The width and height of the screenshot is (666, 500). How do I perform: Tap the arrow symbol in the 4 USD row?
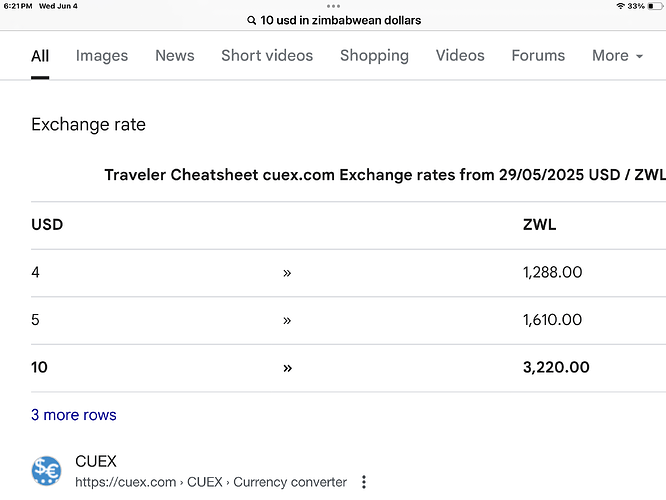[287, 273]
